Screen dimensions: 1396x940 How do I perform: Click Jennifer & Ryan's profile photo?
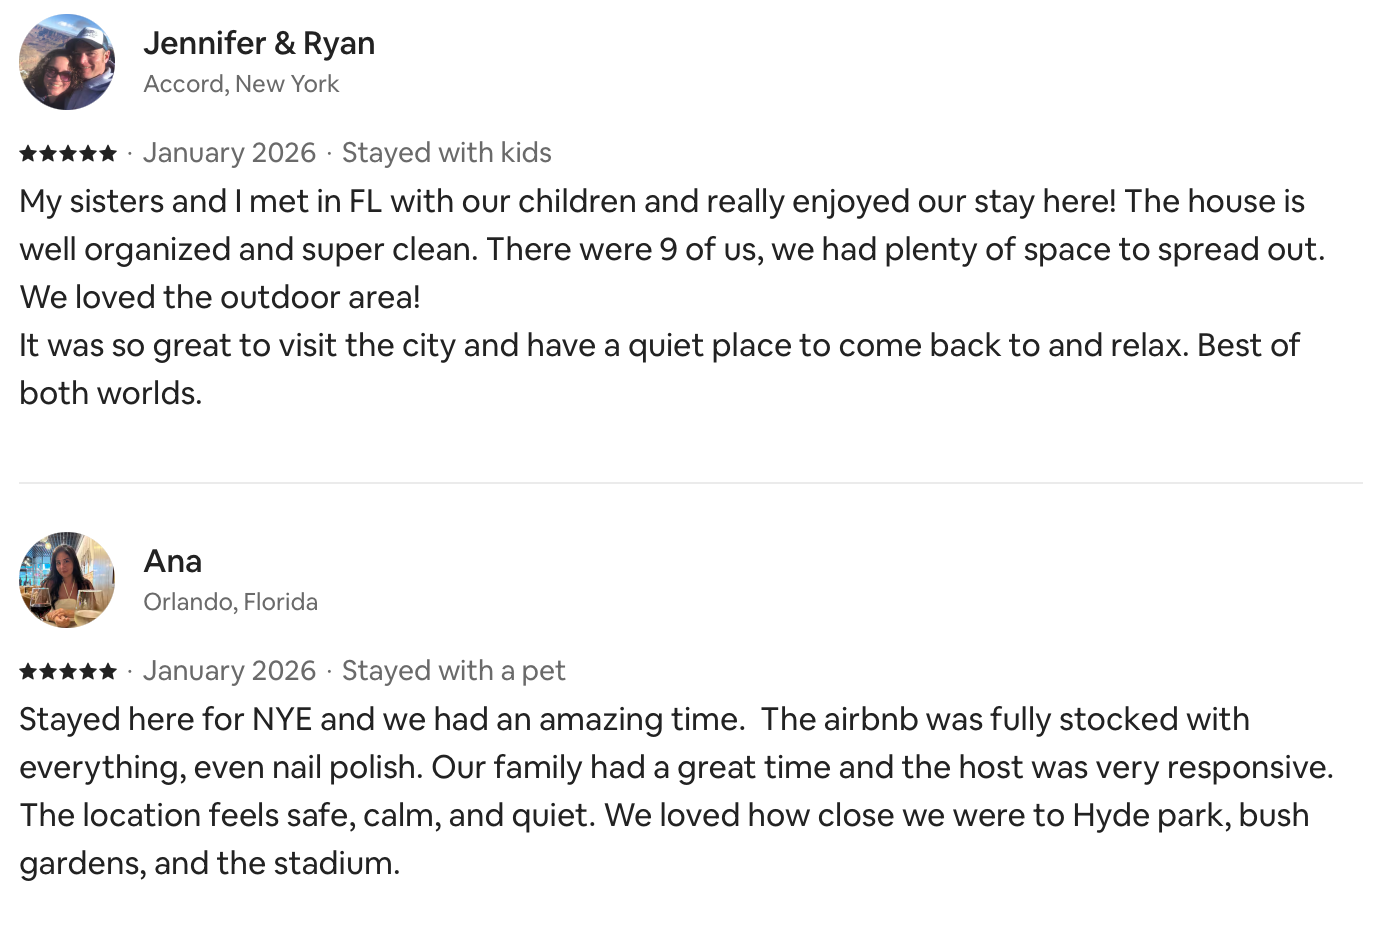[67, 62]
